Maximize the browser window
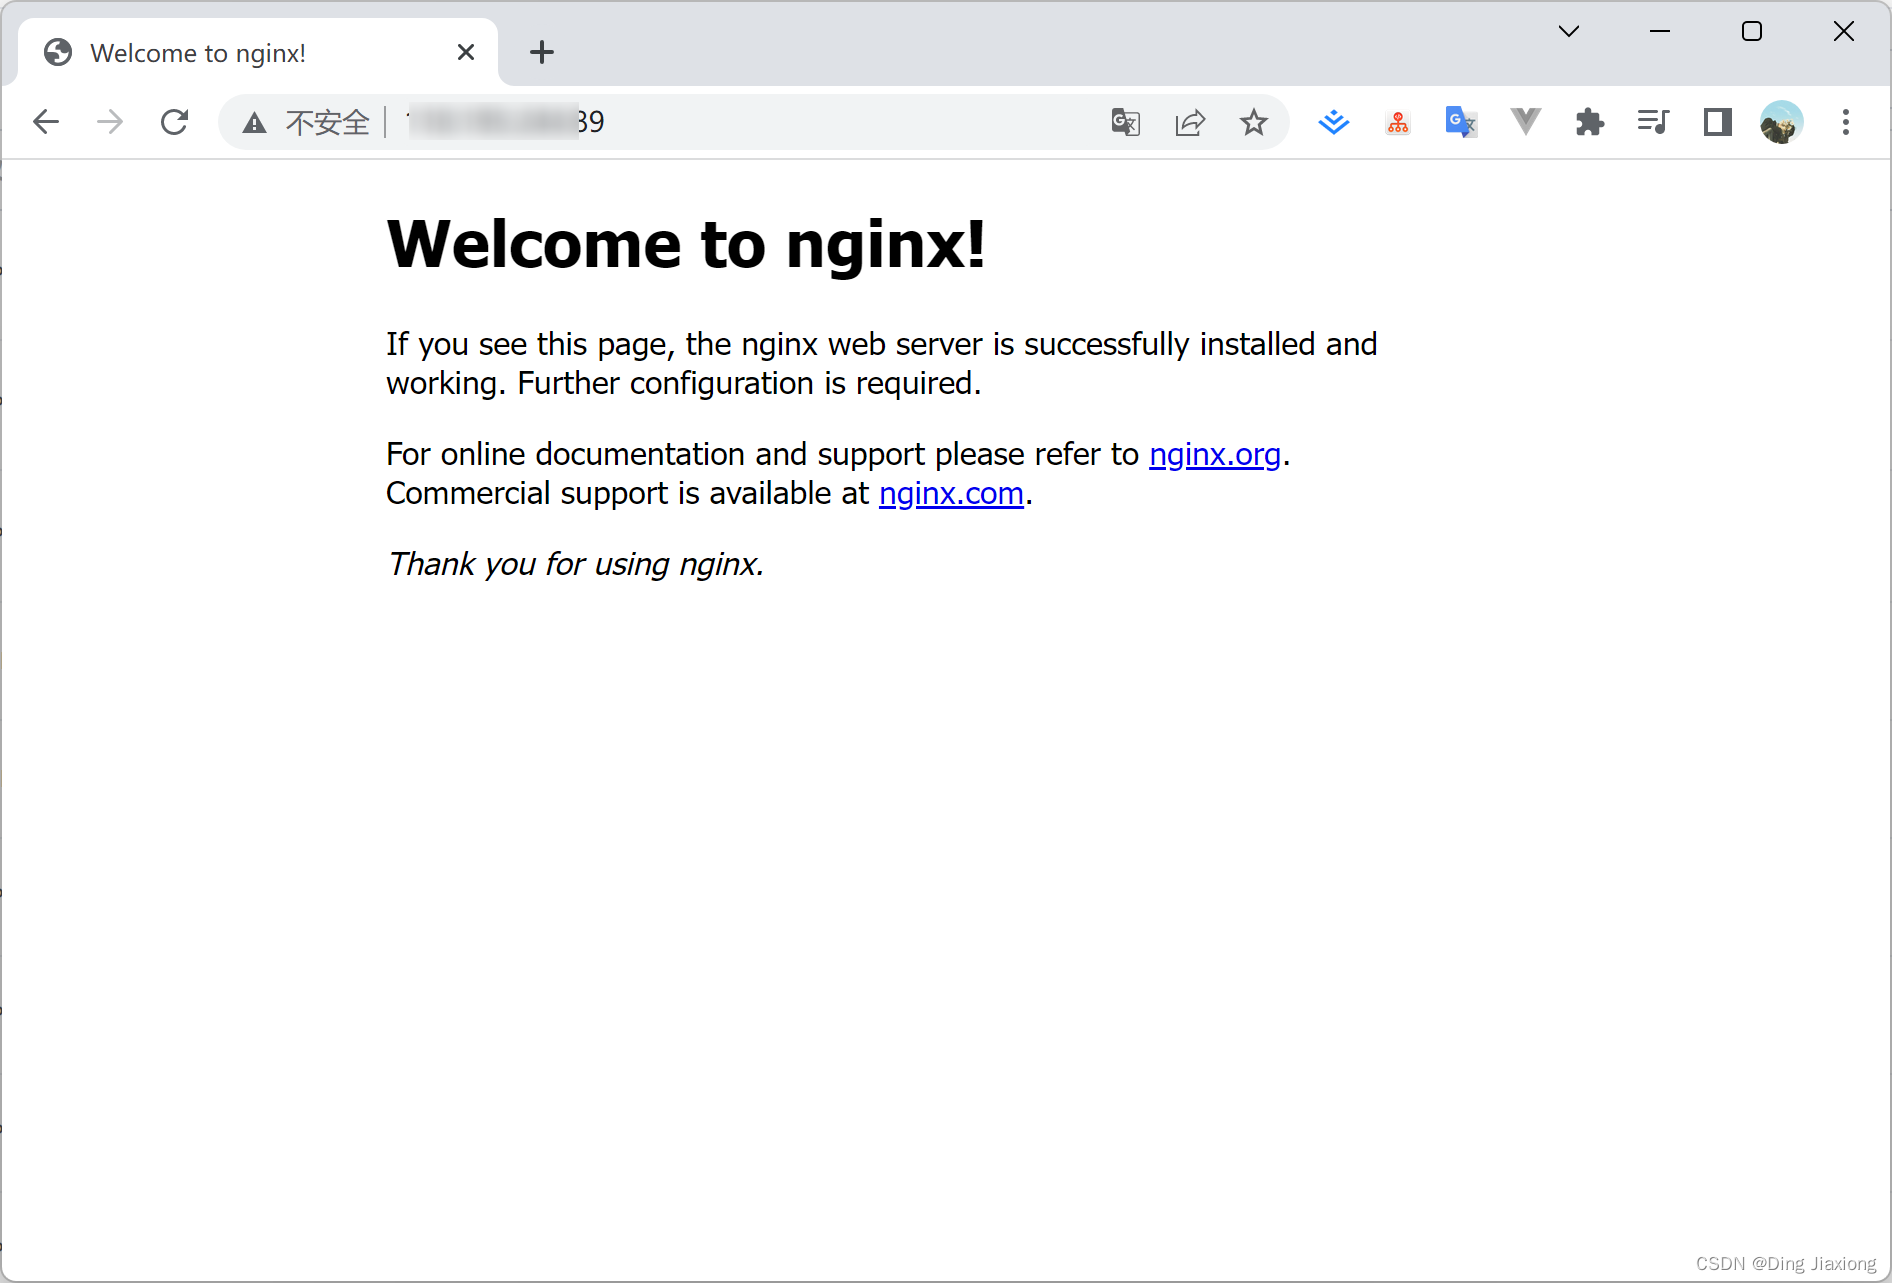Screen dimensions: 1892x1283 (1752, 31)
